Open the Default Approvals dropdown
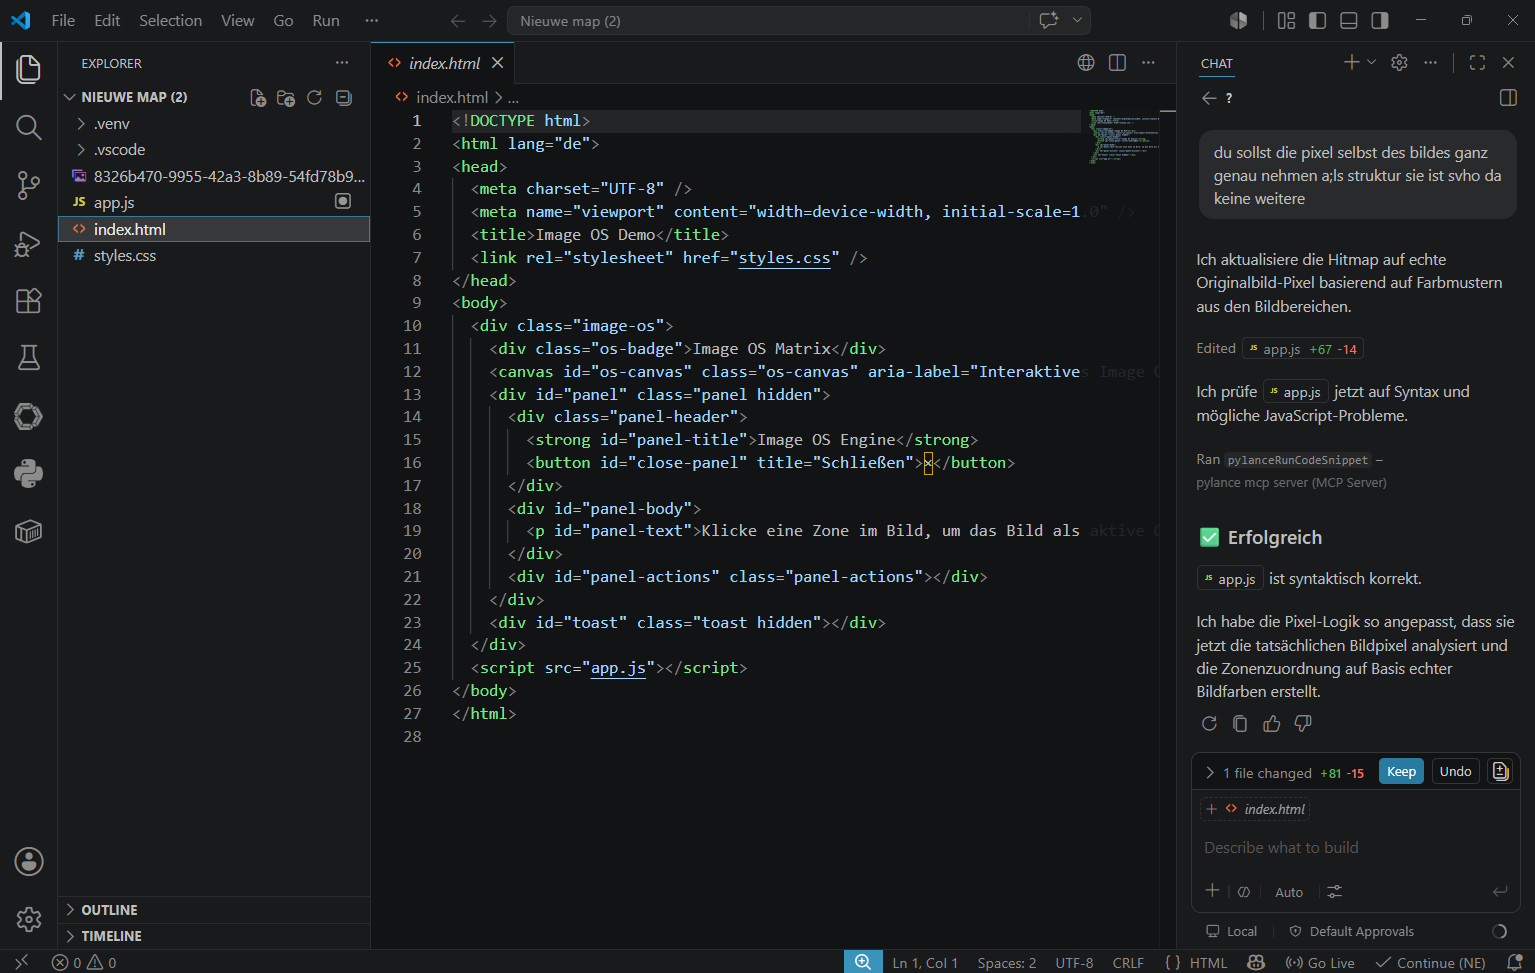1535x973 pixels. click(1351, 931)
